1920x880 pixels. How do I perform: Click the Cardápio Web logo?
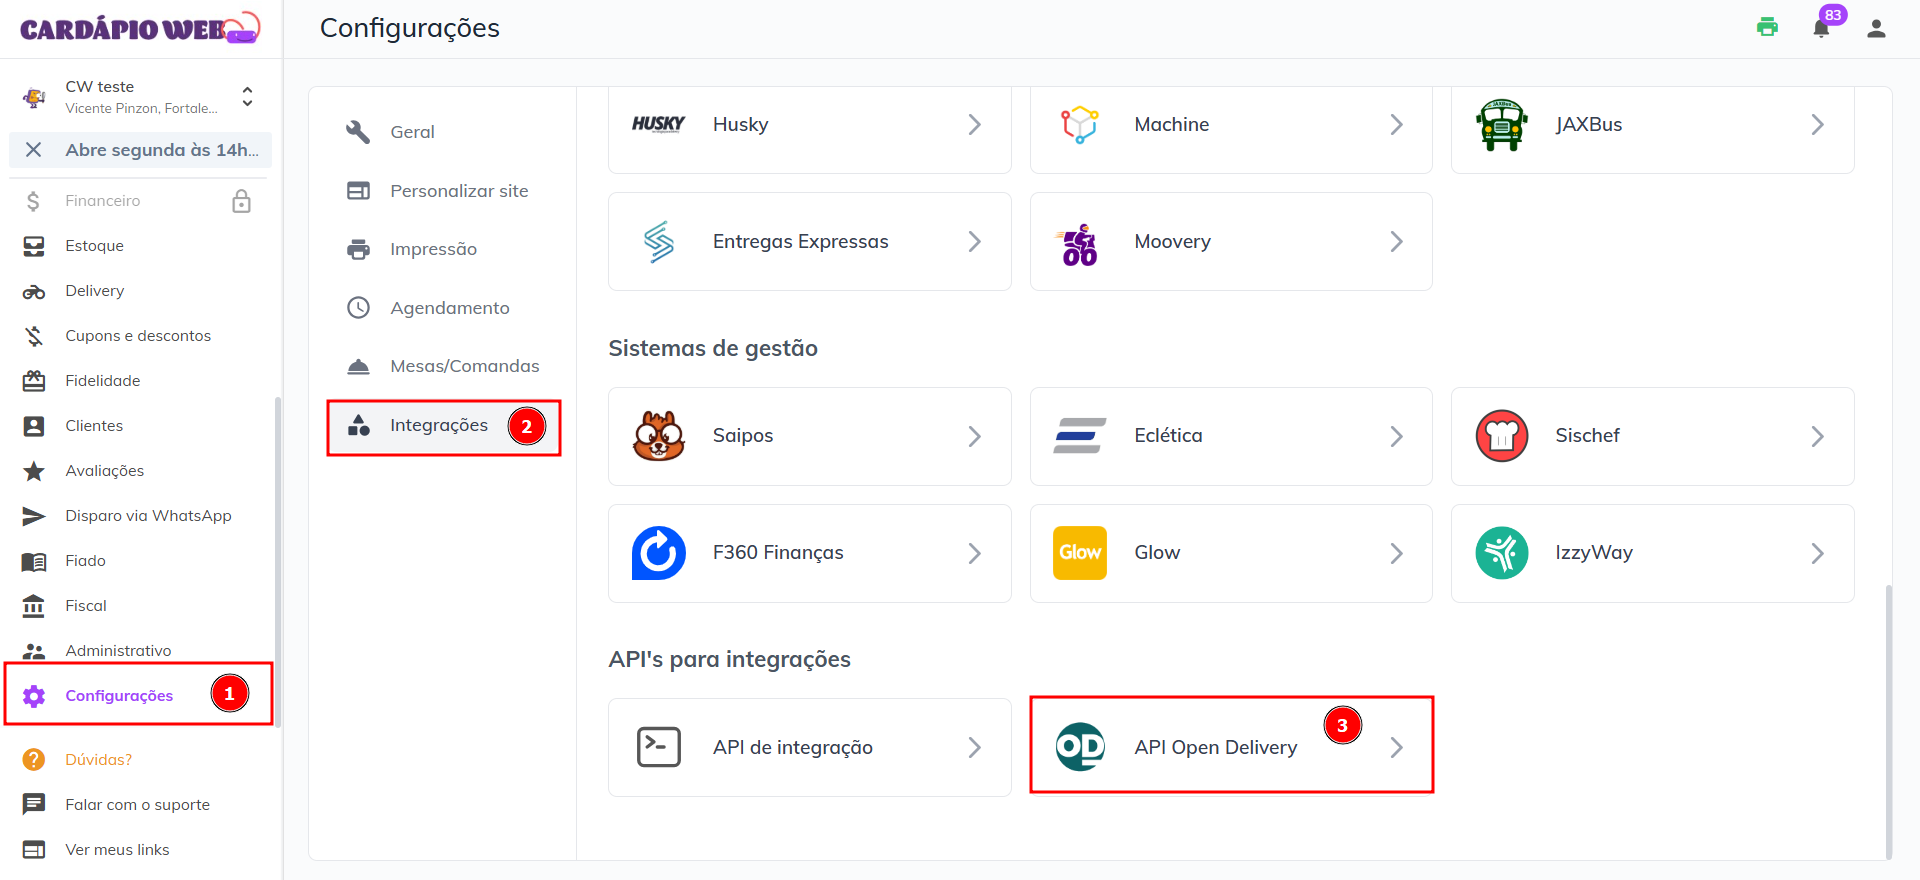[140, 28]
